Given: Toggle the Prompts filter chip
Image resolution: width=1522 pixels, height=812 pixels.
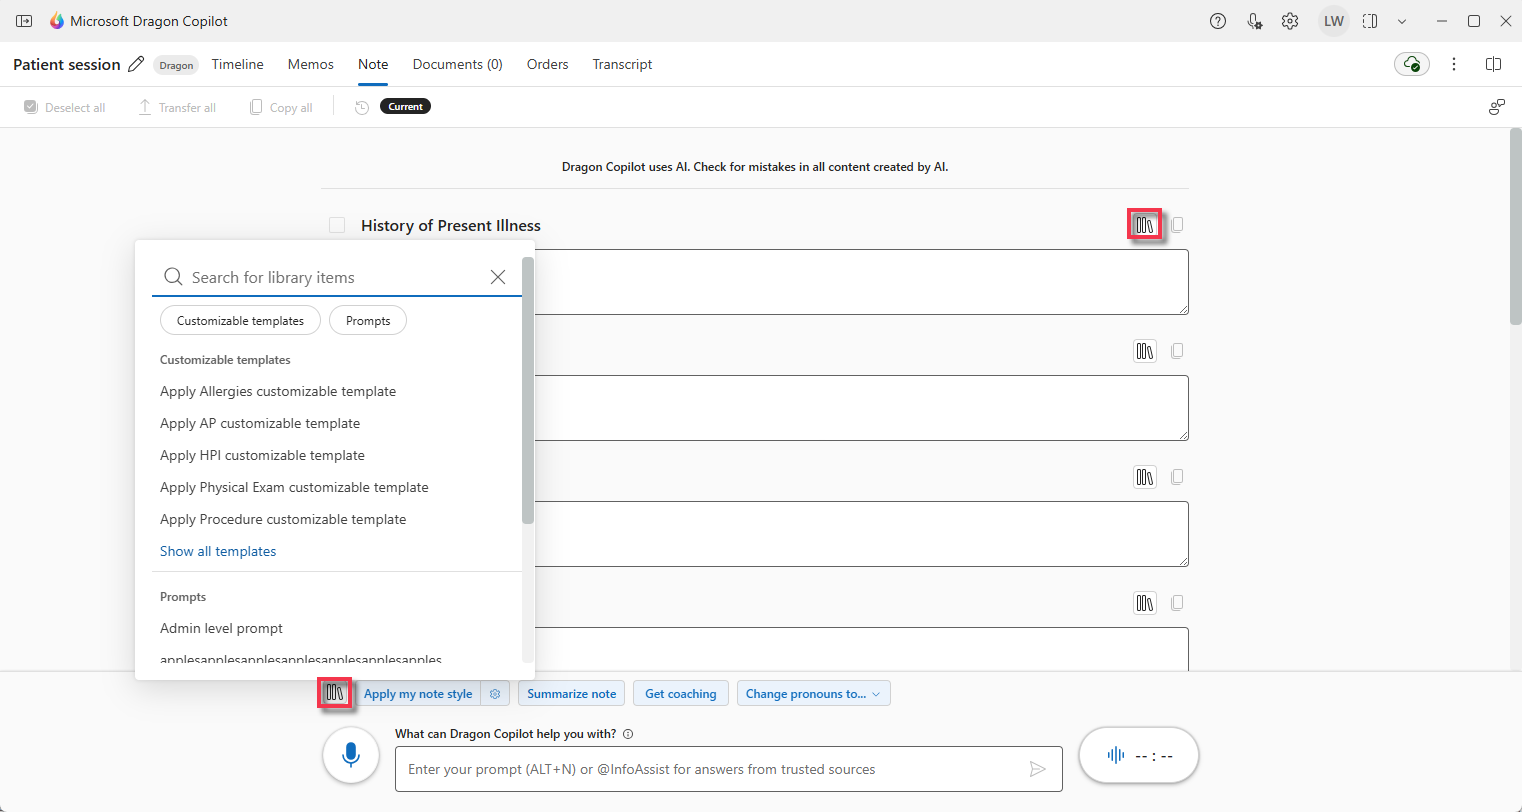Looking at the screenshot, I should [x=368, y=321].
